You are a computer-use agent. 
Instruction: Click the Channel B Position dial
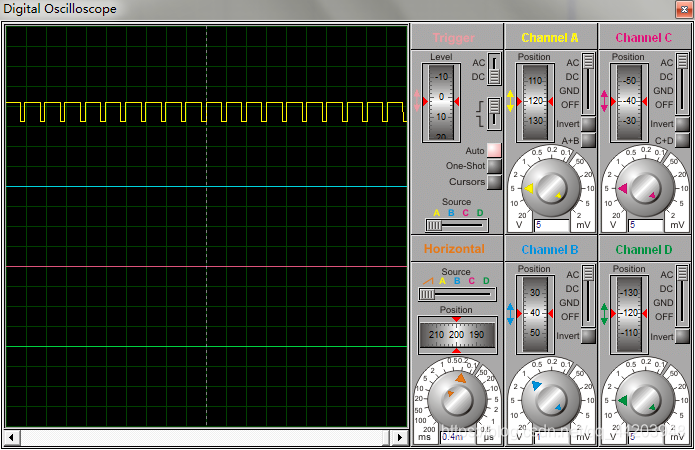point(535,314)
